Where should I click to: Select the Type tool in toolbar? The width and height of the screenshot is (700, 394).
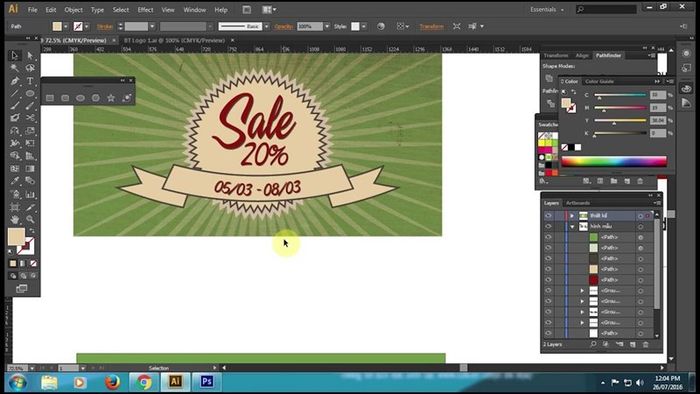point(30,81)
